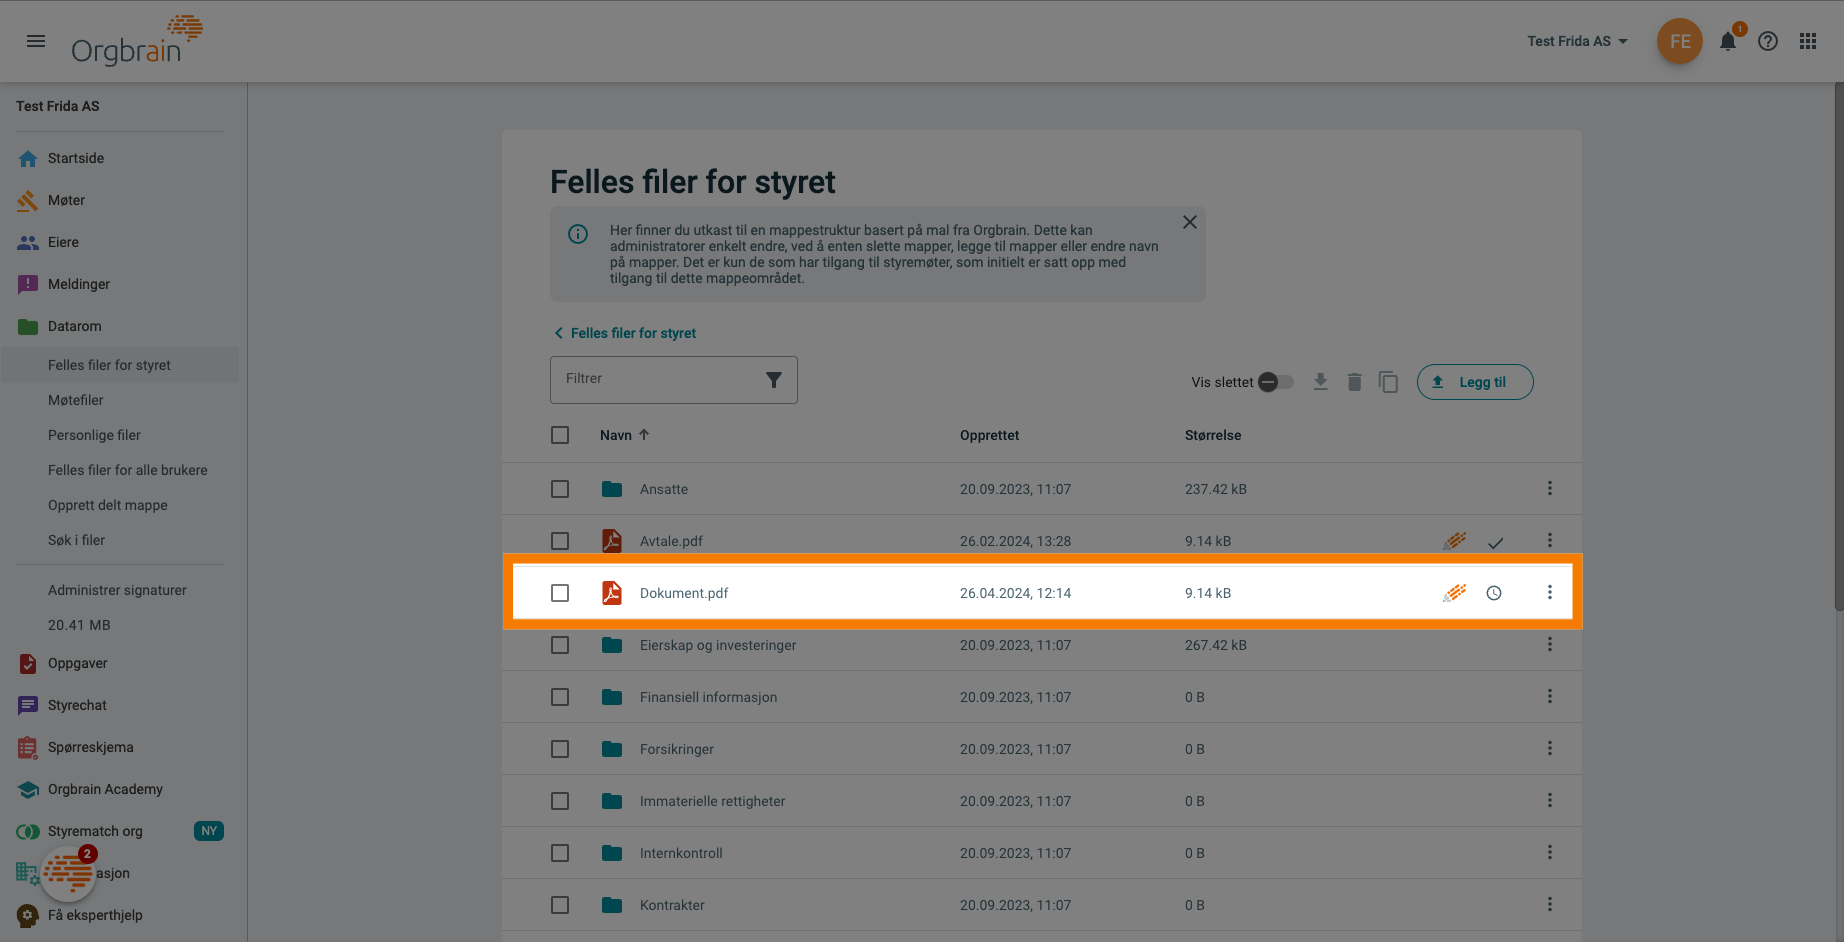1844x942 pixels.
Task: Tick the Finansiell informasjon checkbox
Action: pos(560,697)
